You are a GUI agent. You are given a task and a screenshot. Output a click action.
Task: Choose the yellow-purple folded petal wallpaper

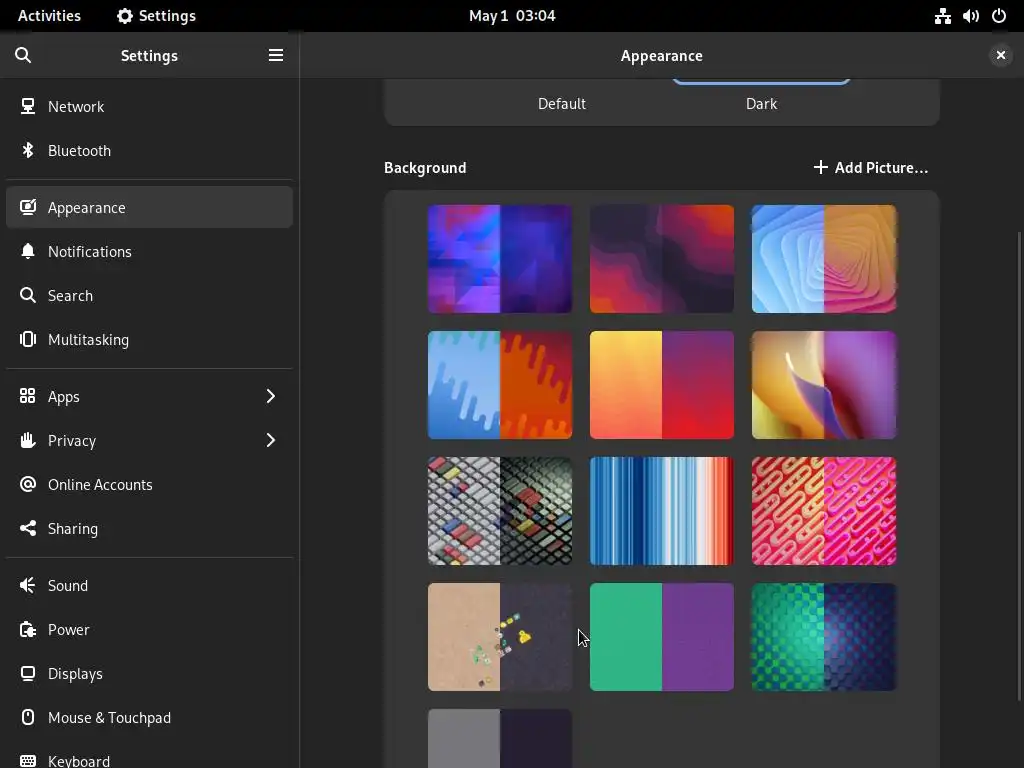pos(824,385)
